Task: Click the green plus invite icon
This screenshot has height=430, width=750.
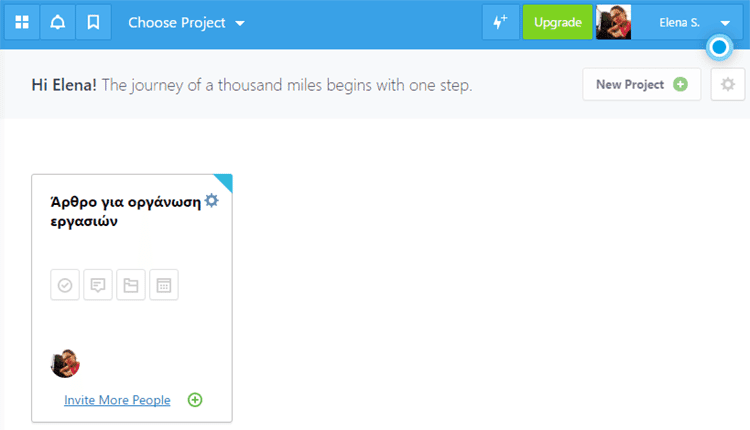Action: (x=195, y=400)
